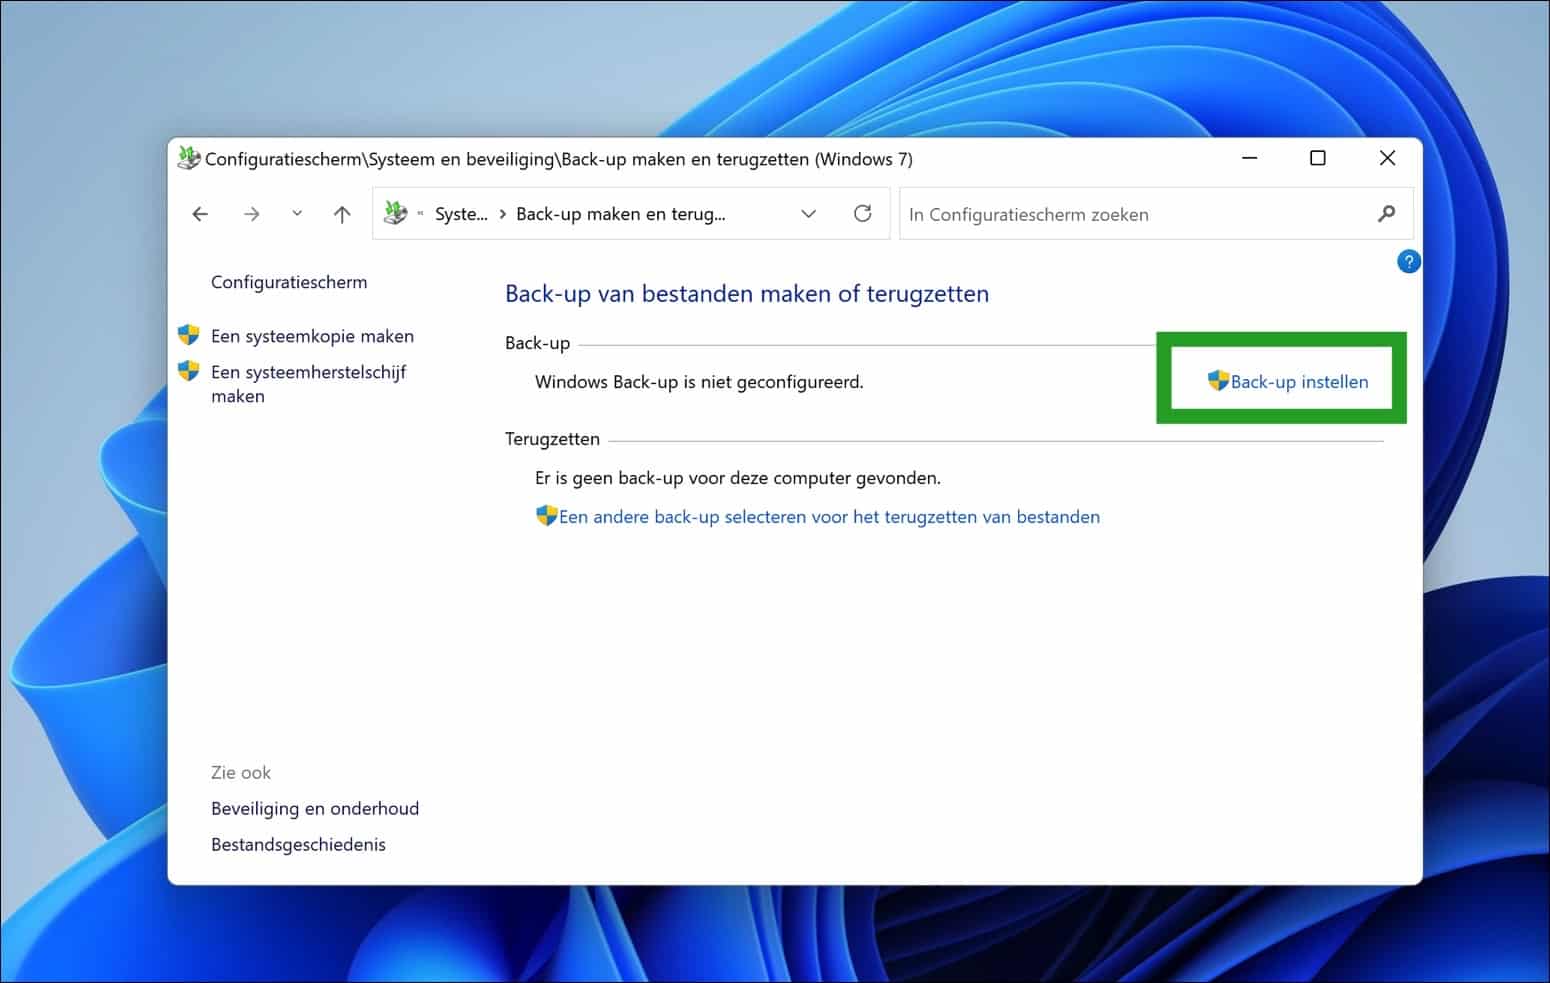The image size is (1550, 983).
Task: Click the app icon in the title bar
Action: 189,158
